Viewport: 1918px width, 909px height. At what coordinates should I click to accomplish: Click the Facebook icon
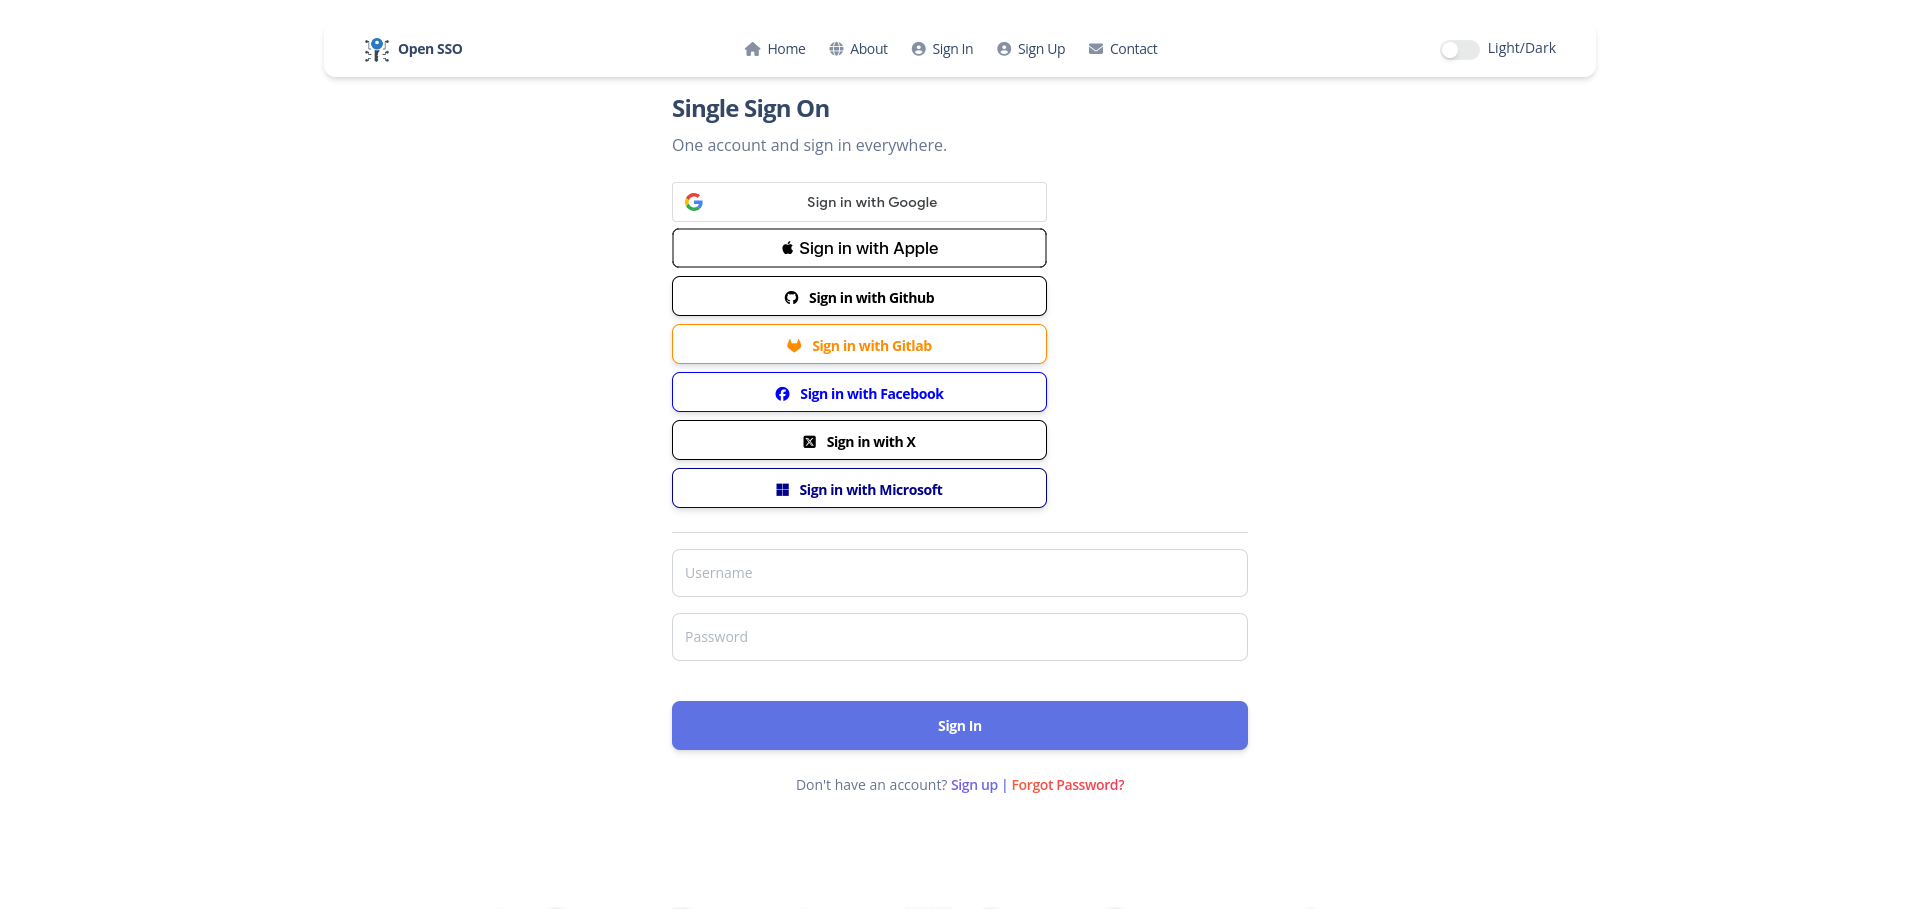tap(782, 393)
